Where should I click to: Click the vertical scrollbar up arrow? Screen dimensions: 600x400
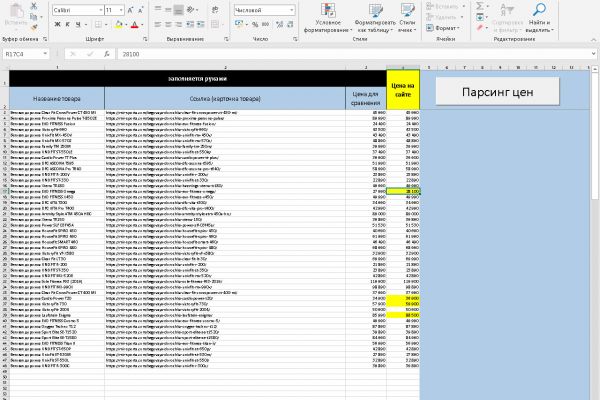595,69
